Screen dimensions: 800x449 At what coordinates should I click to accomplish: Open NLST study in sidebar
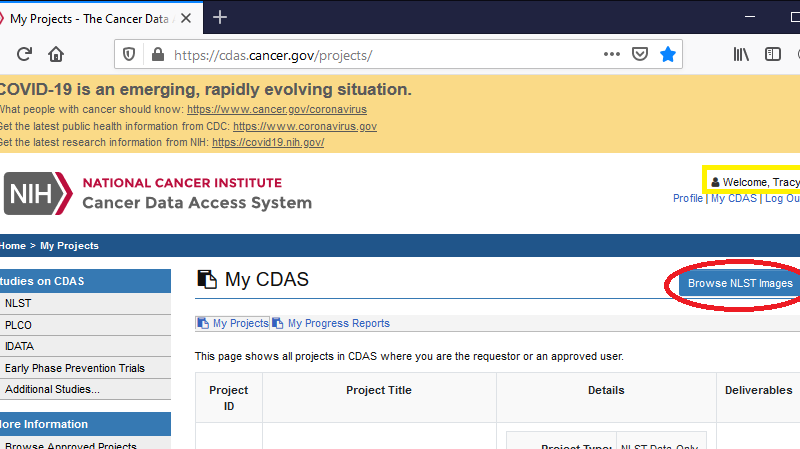[85, 303]
